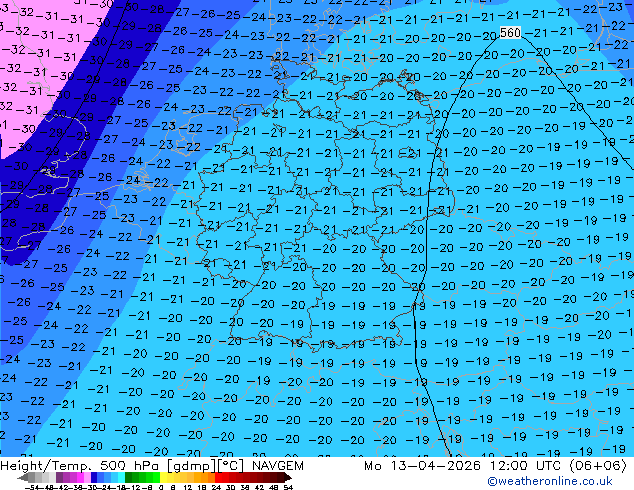Click the (06+06) forecast run label
The width and height of the screenshot is (634, 490).
click(x=598, y=466)
